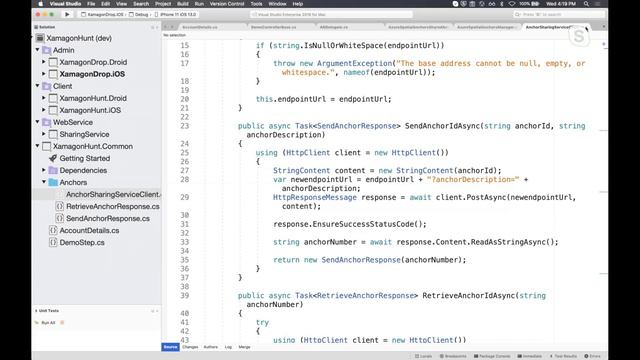Select Getting Started in solution tree
This screenshot has width=640, height=360.
pos(84,158)
